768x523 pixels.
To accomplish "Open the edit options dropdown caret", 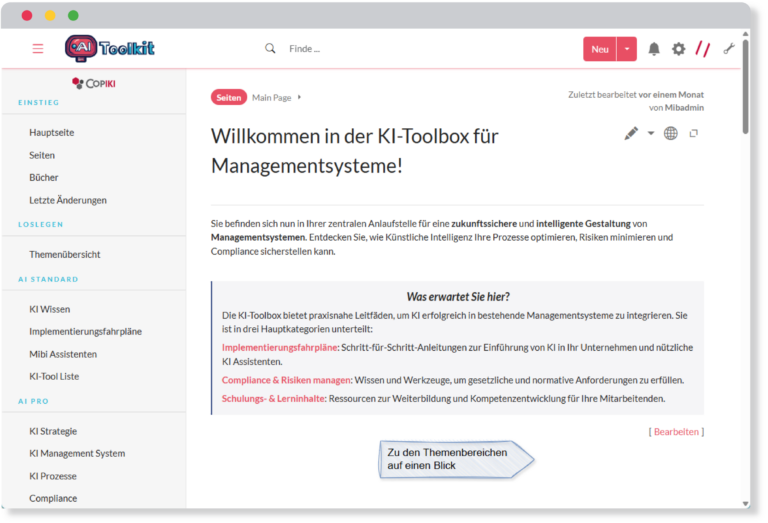I will (650, 133).
